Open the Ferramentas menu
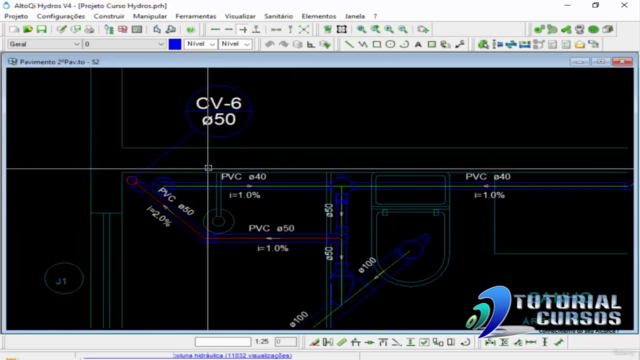Image resolution: width=640 pixels, height=360 pixels. 196,16
